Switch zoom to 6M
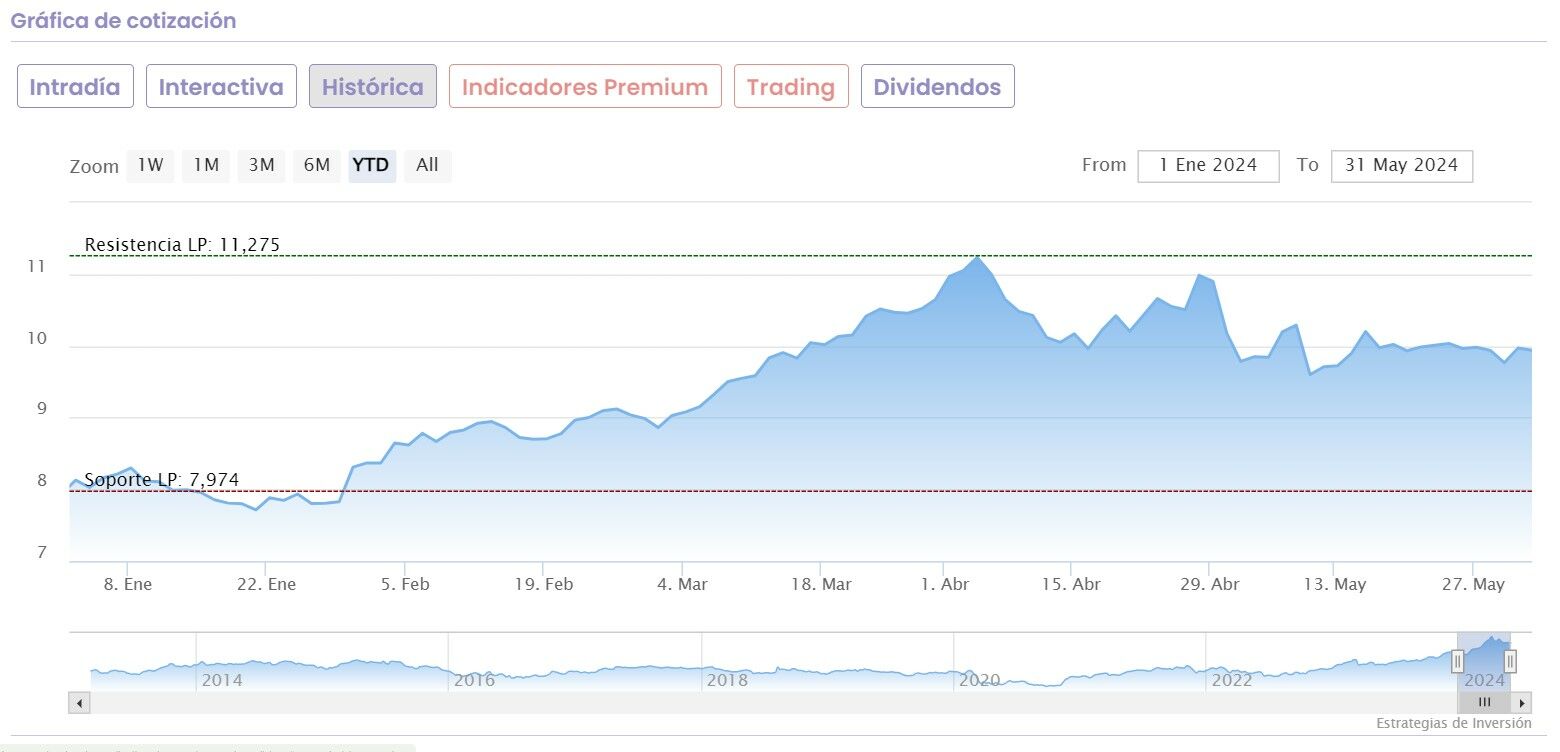Screen dimensions: 1560x752 [317, 166]
